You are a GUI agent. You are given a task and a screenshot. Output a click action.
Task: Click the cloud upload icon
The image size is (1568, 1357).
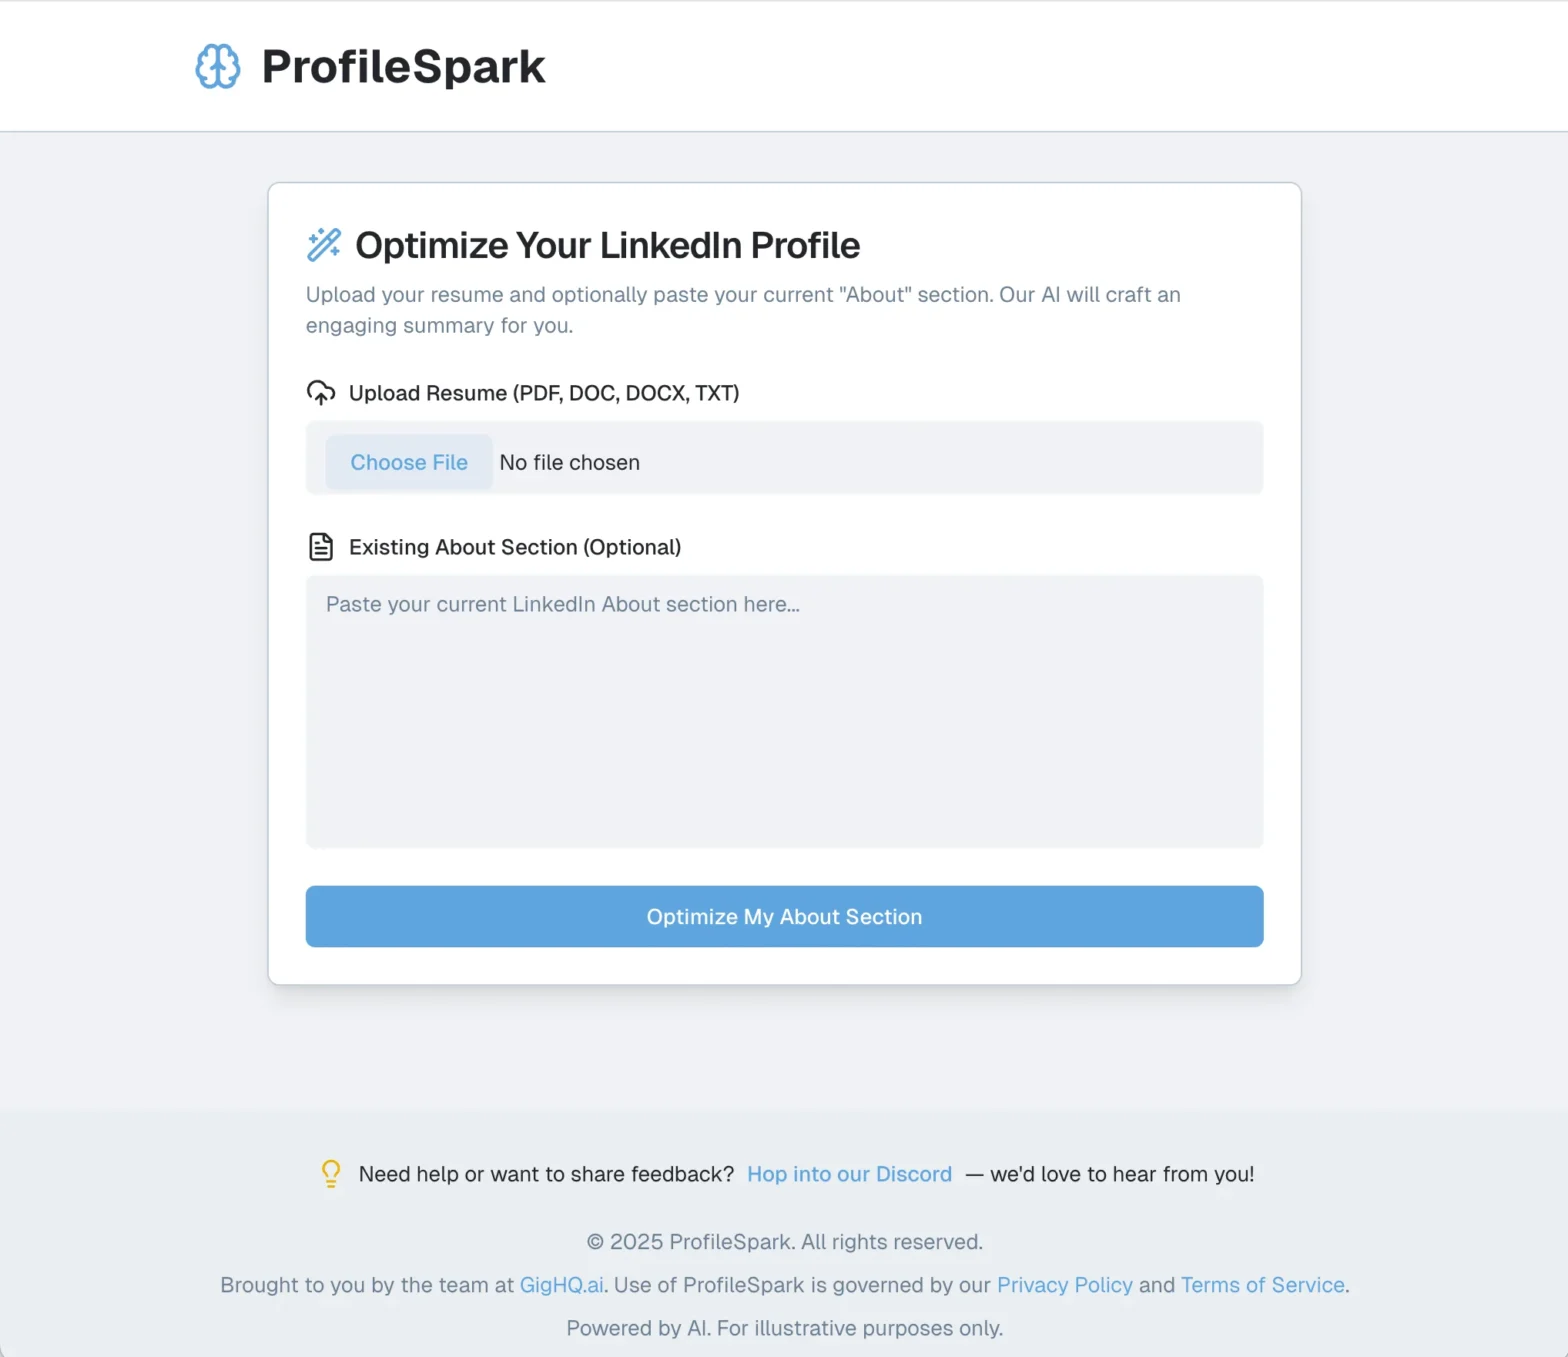pyautogui.click(x=321, y=393)
